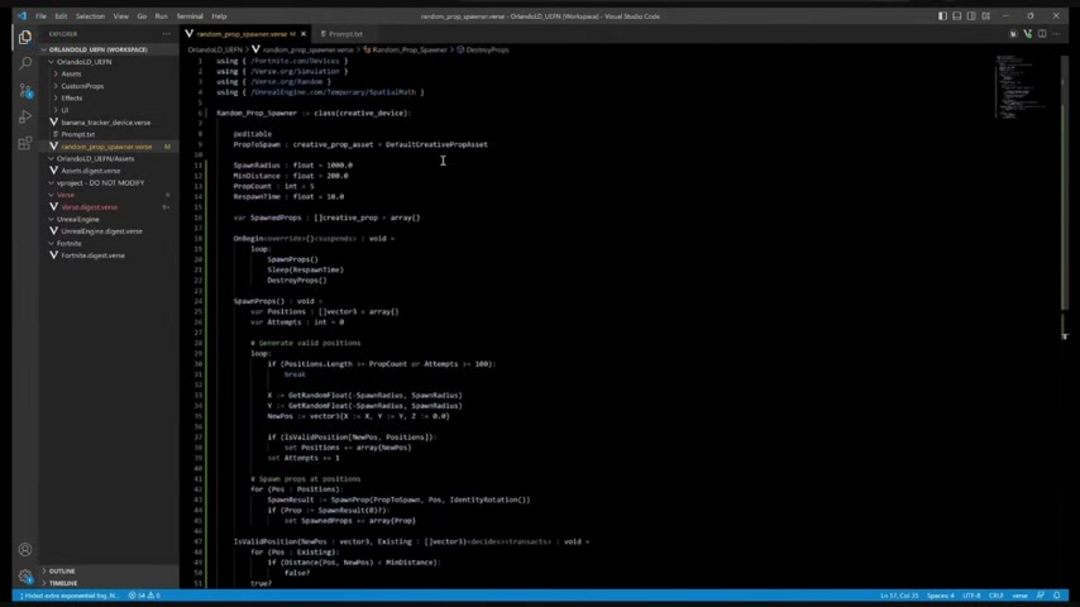
Task: Open the Manage gear settings icon
Action: (25, 576)
